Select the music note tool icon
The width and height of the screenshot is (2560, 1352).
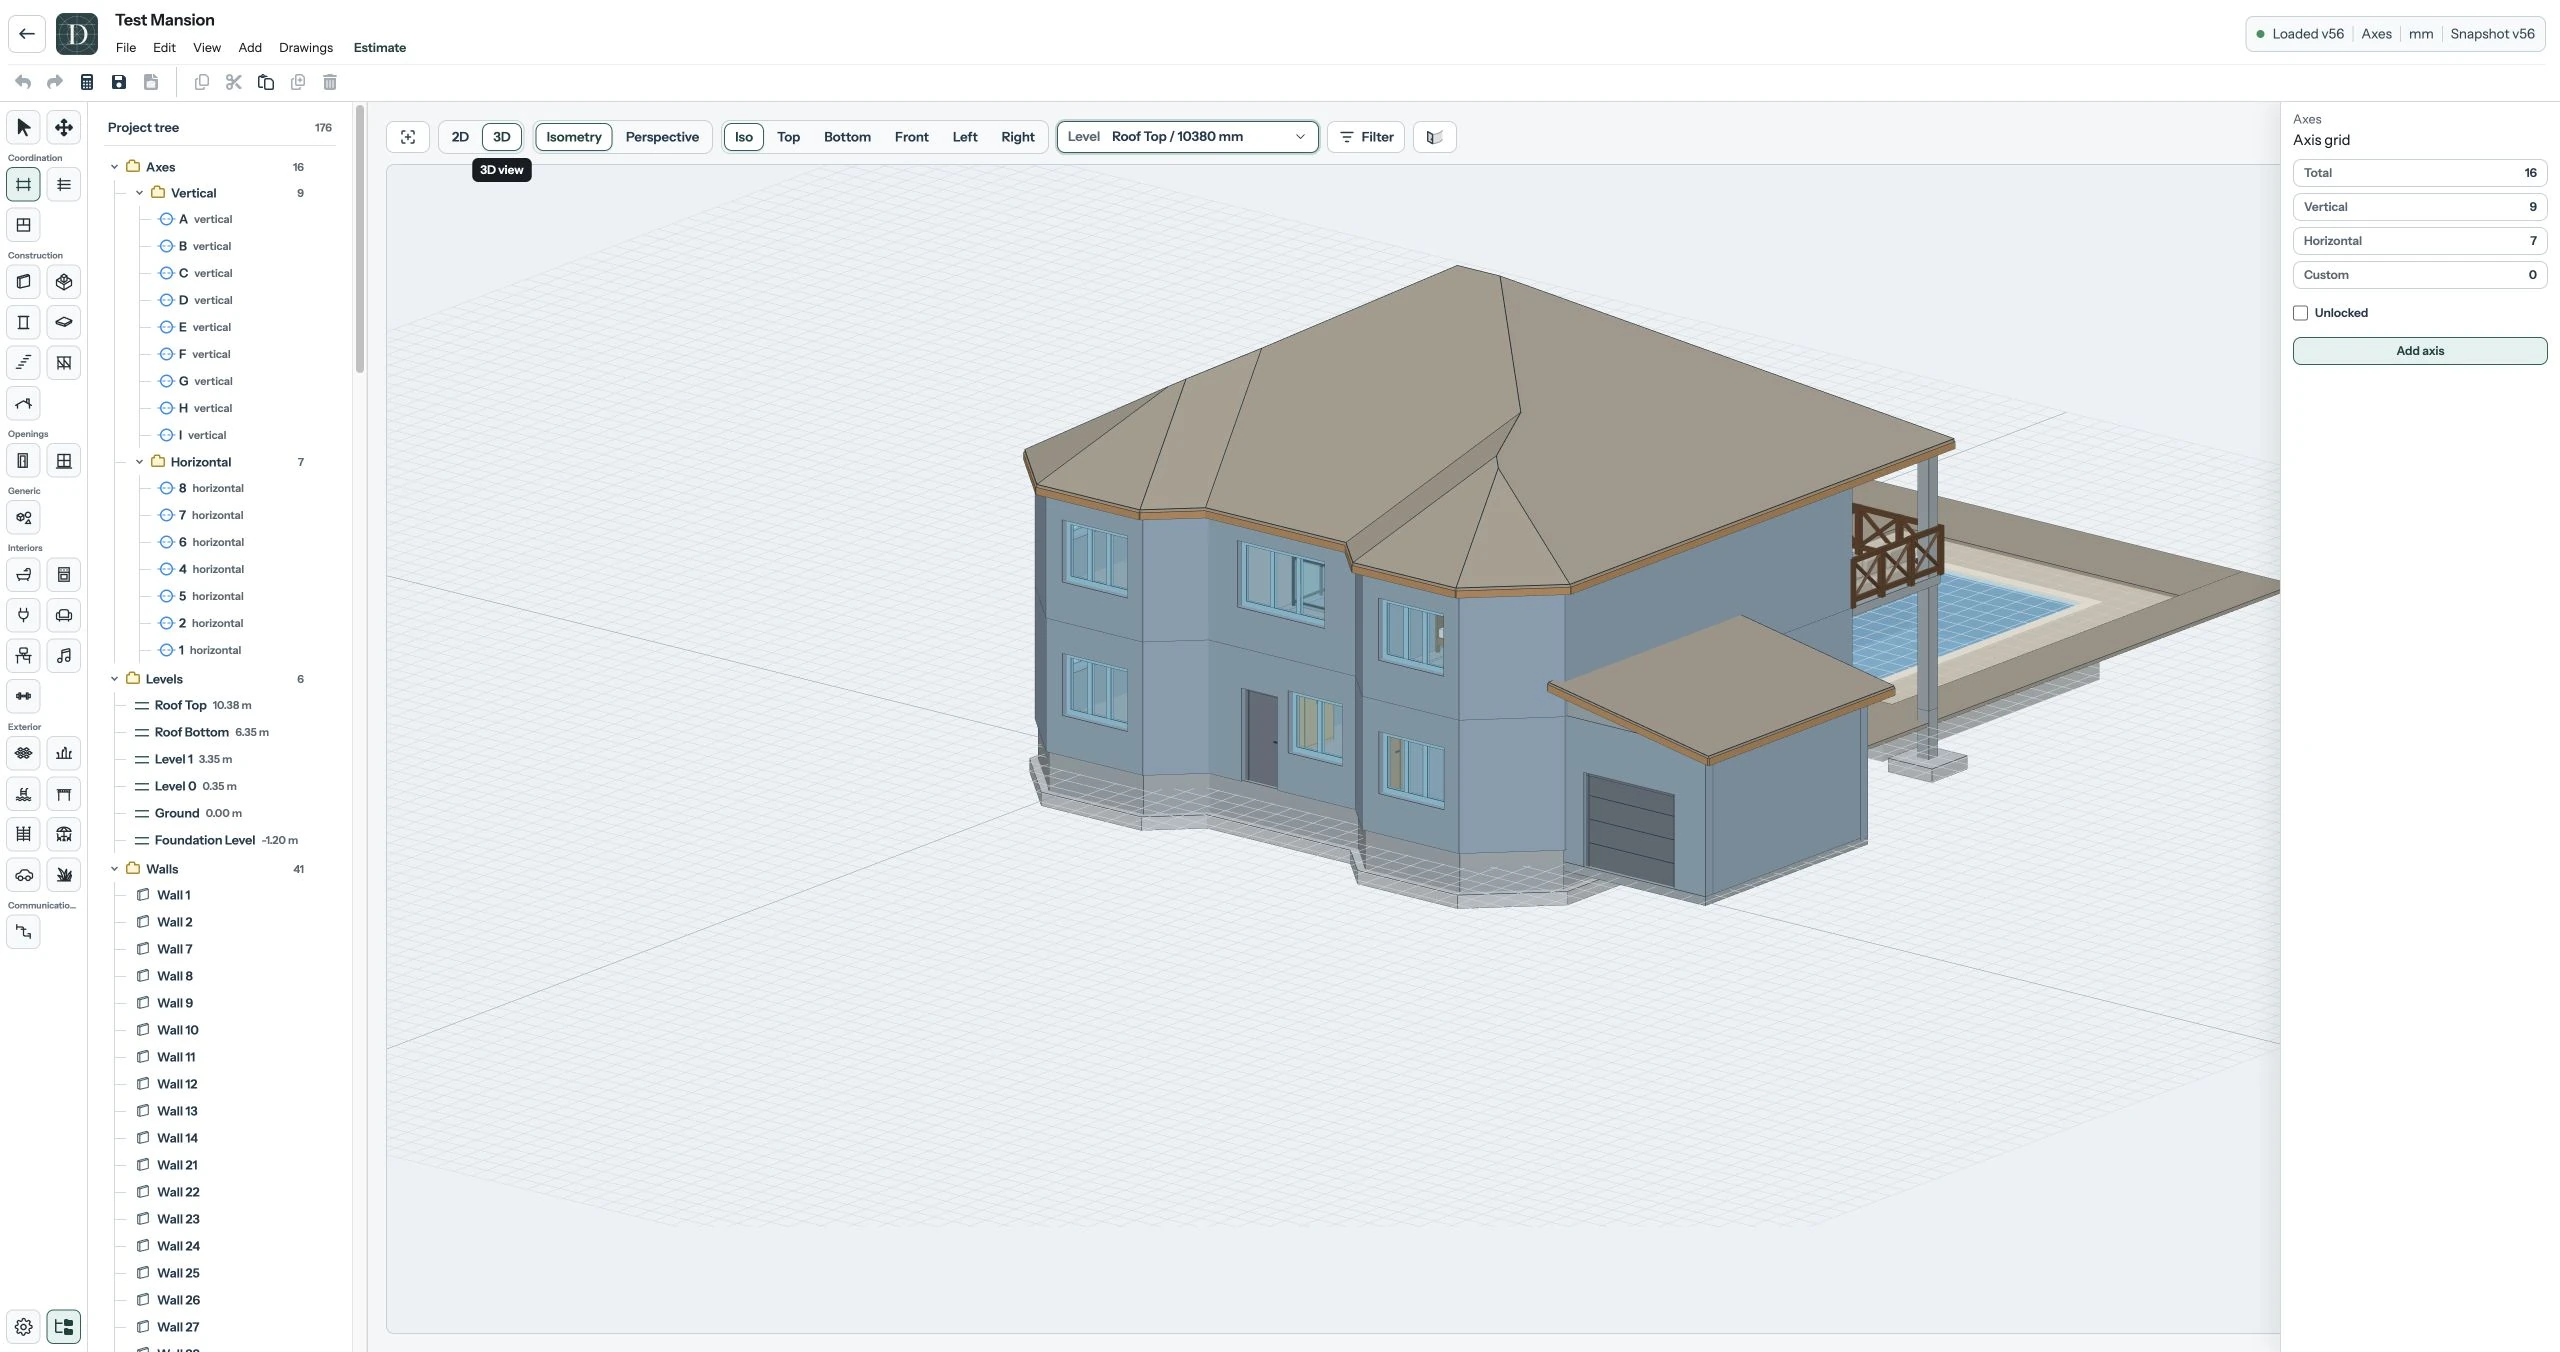64,656
